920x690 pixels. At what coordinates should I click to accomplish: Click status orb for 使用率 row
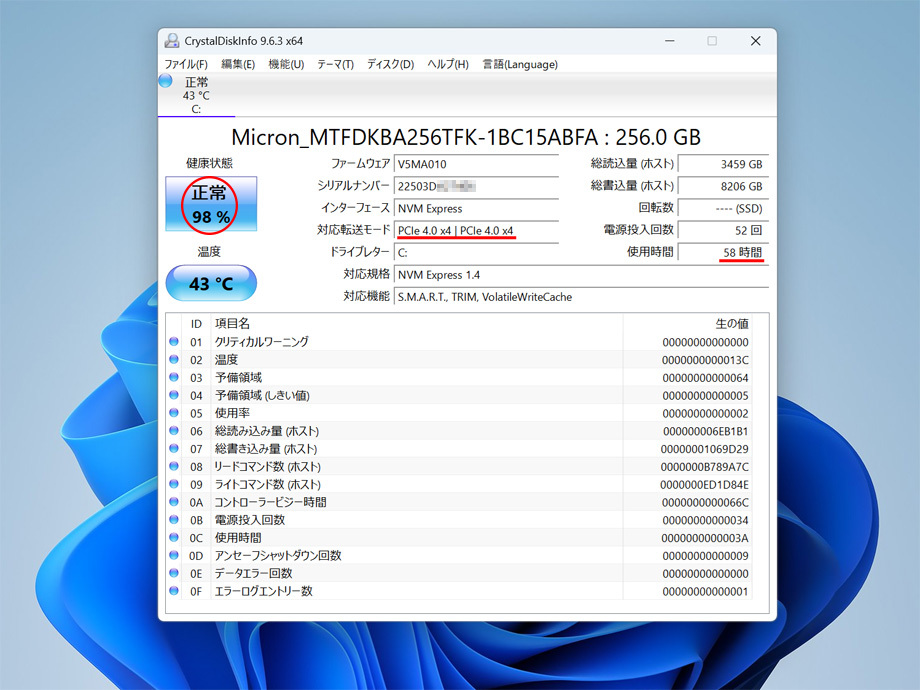click(174, 412)
